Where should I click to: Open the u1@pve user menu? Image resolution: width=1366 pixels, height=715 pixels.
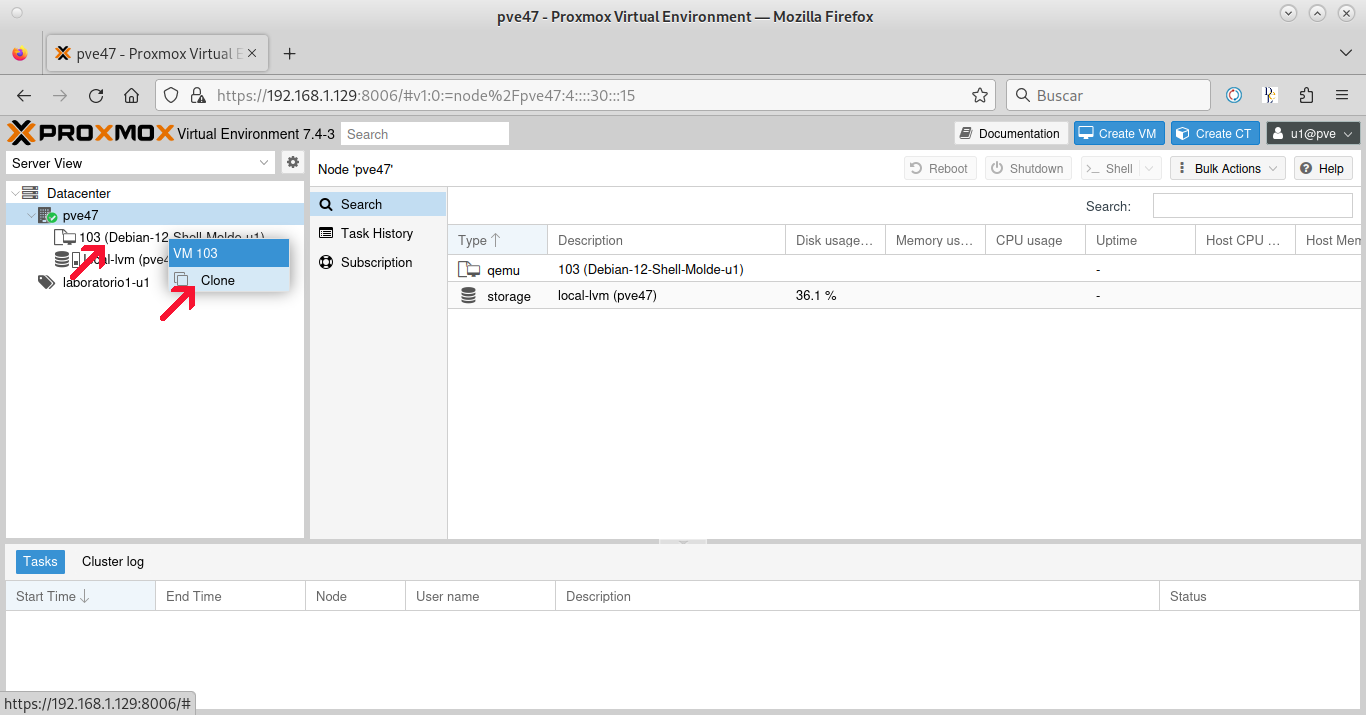tap(1313, 133)
